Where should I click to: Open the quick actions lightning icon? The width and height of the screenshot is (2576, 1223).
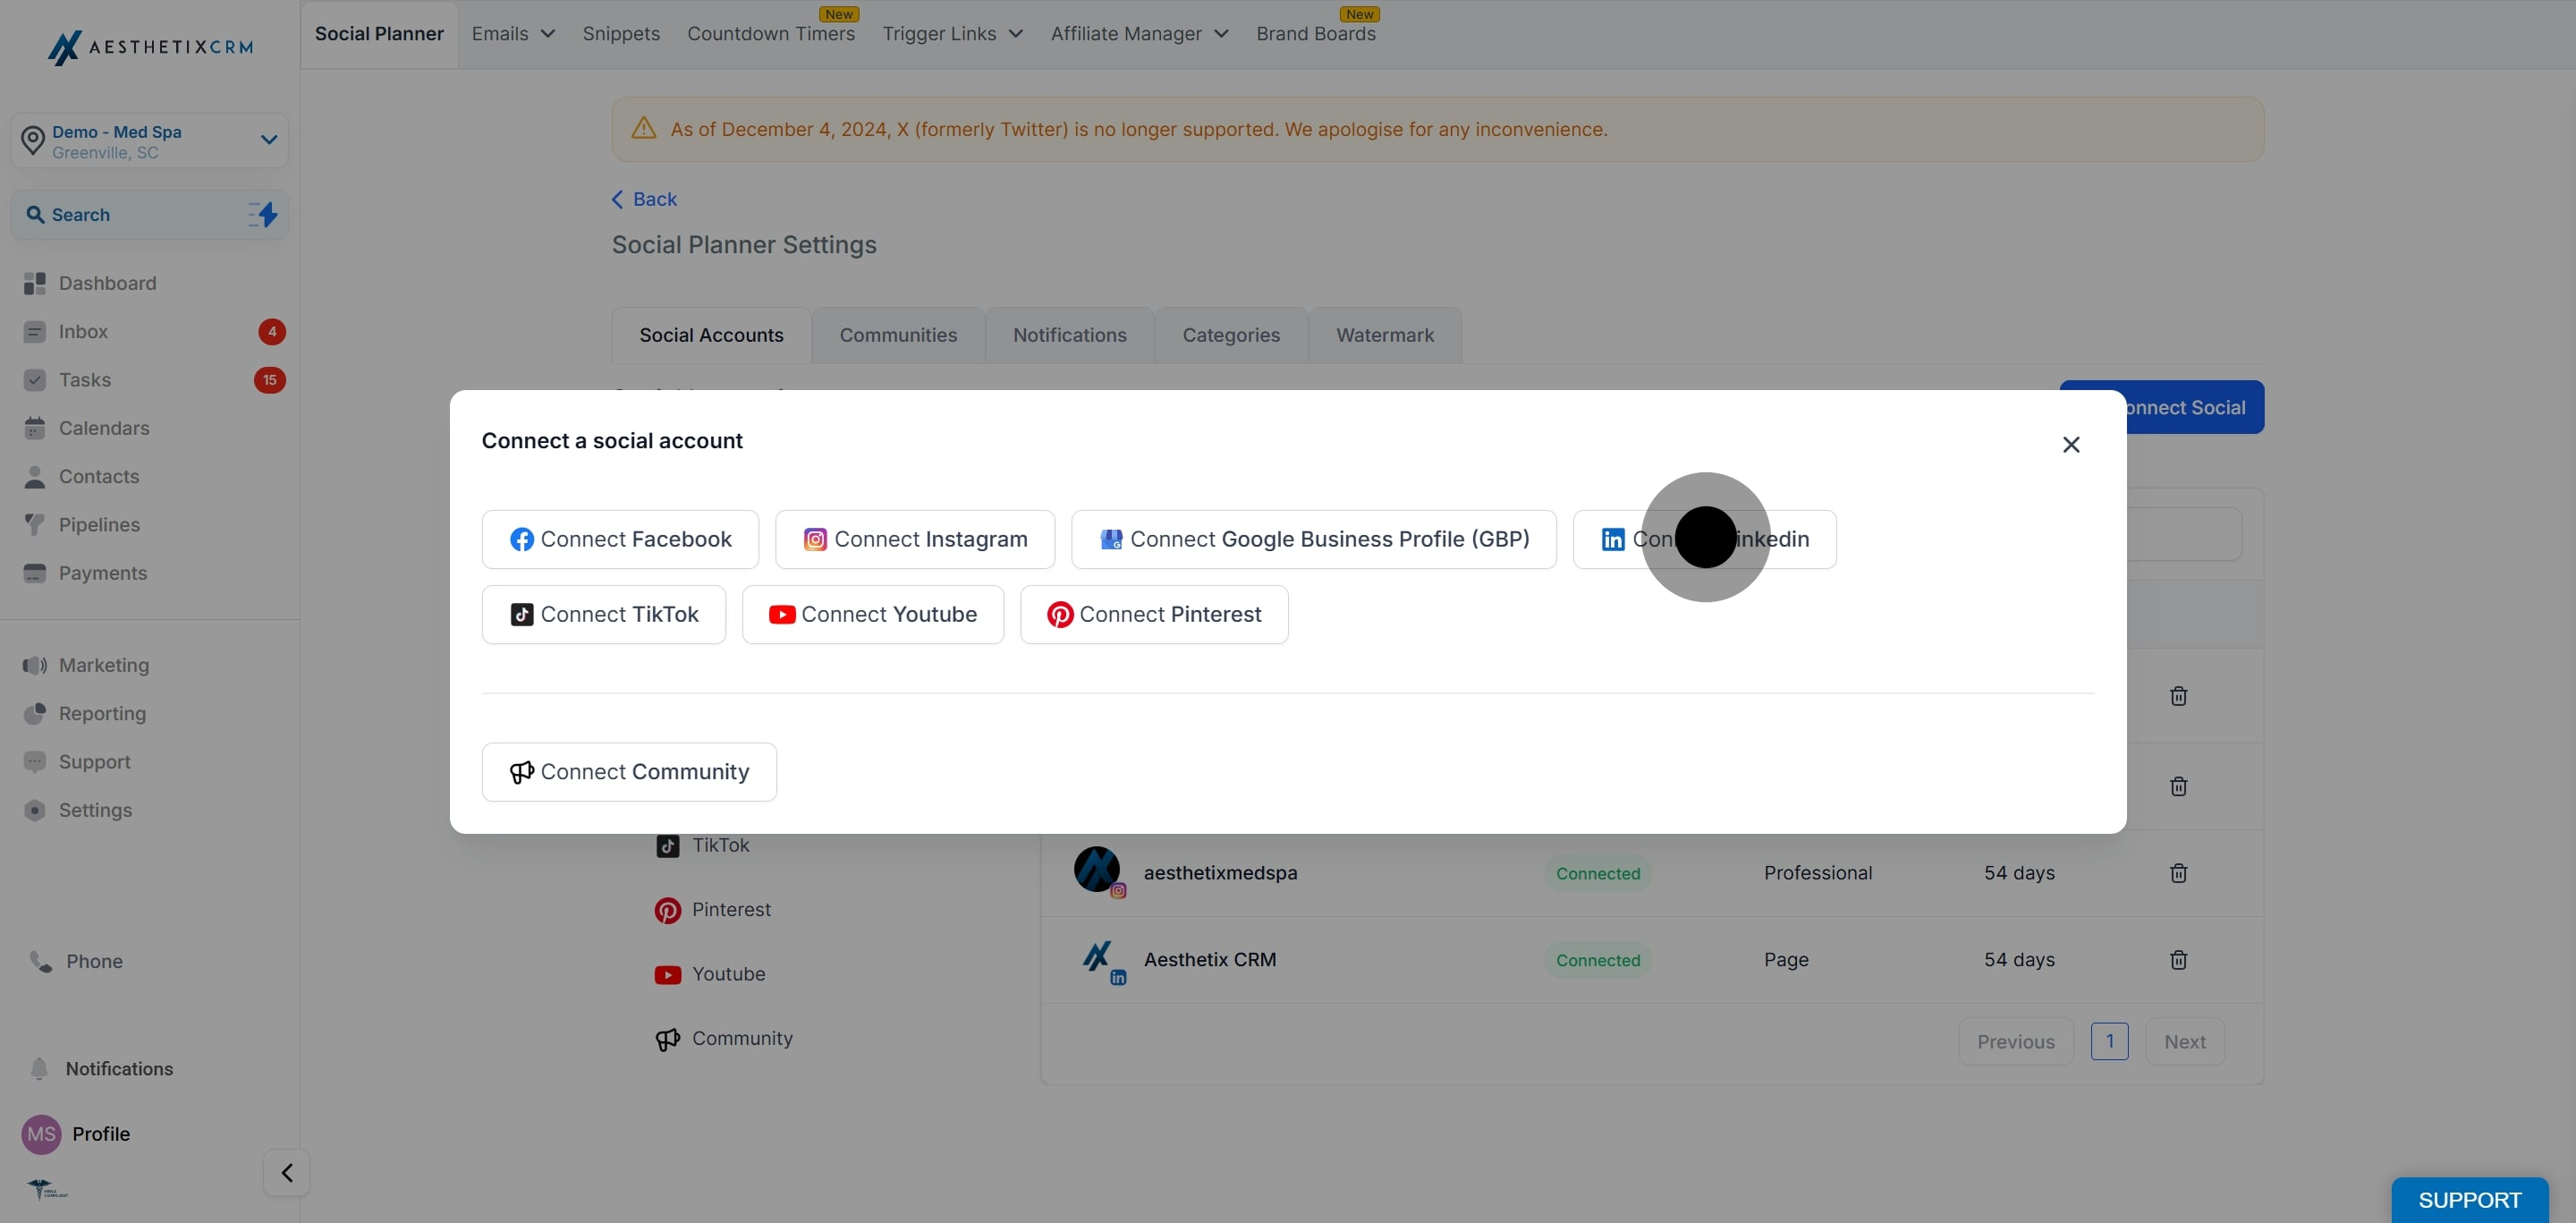click(x=263, y=214)
